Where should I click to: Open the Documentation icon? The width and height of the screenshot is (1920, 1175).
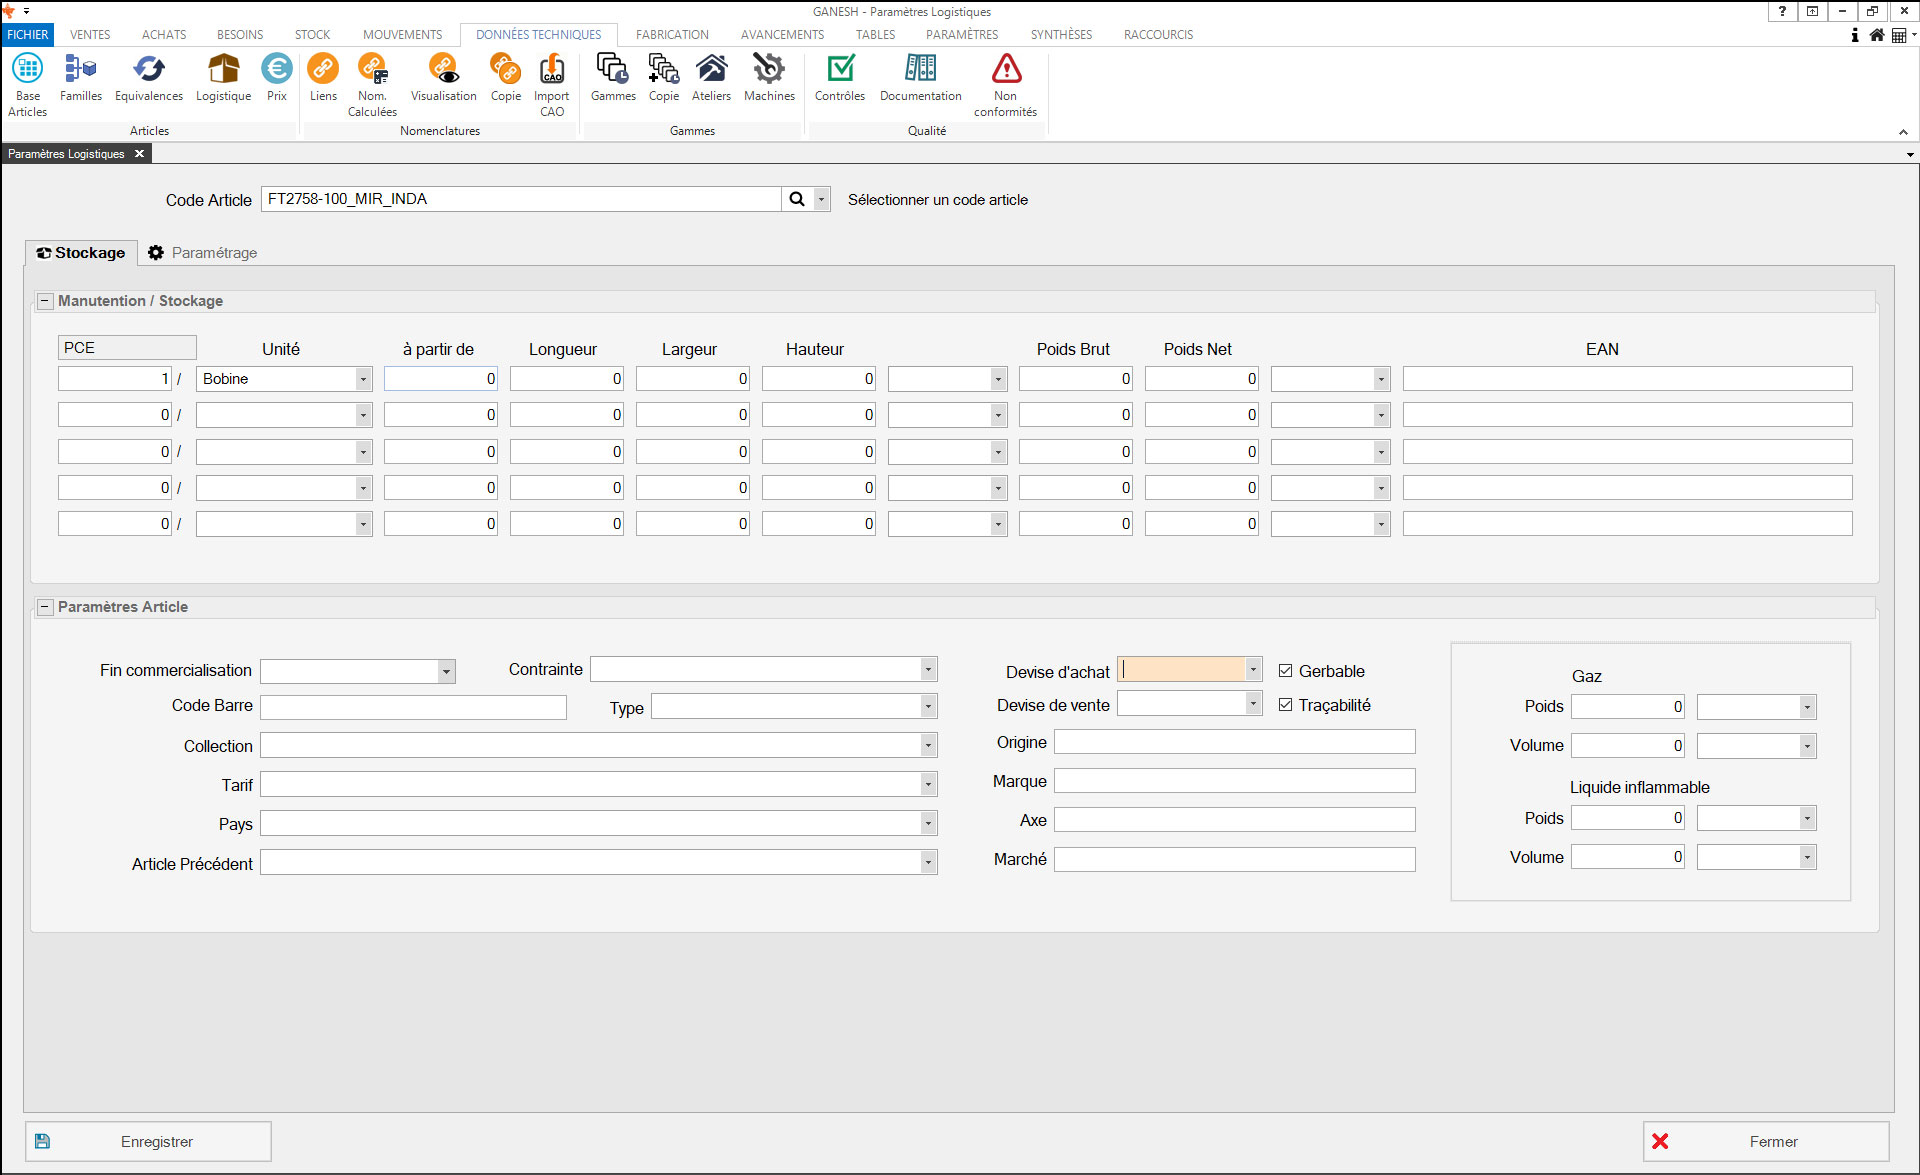[x=920, y=70]
